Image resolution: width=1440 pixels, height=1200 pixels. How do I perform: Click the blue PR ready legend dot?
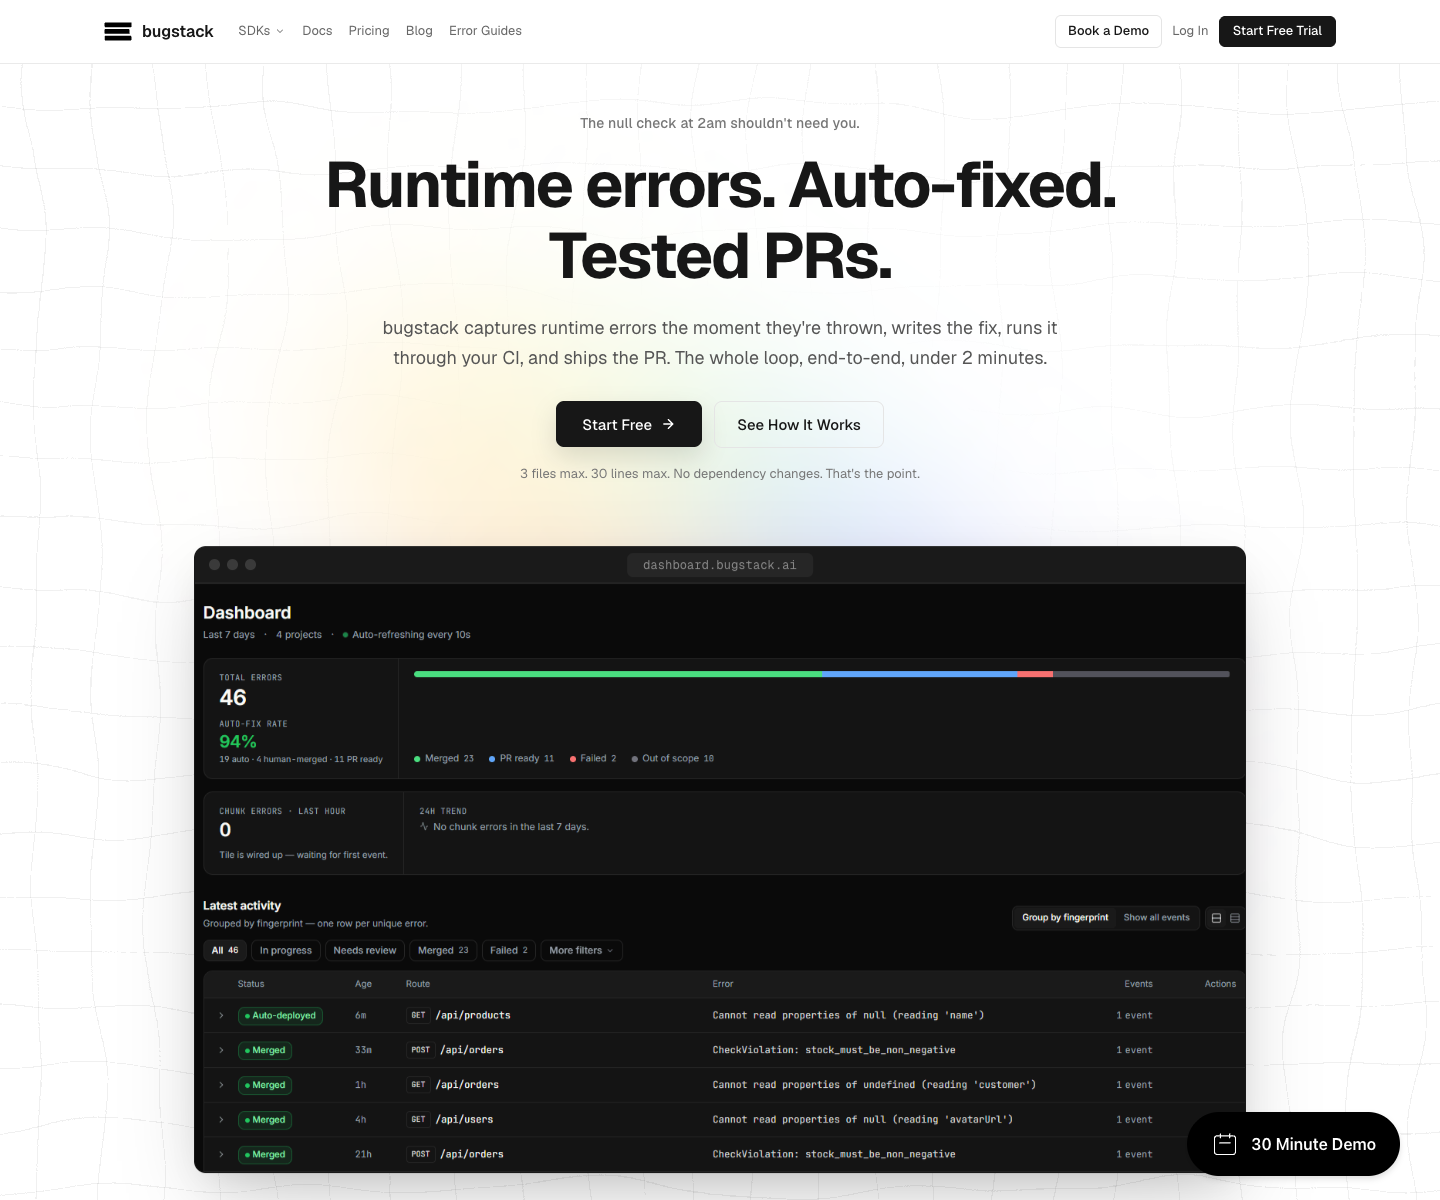point(492,759)
